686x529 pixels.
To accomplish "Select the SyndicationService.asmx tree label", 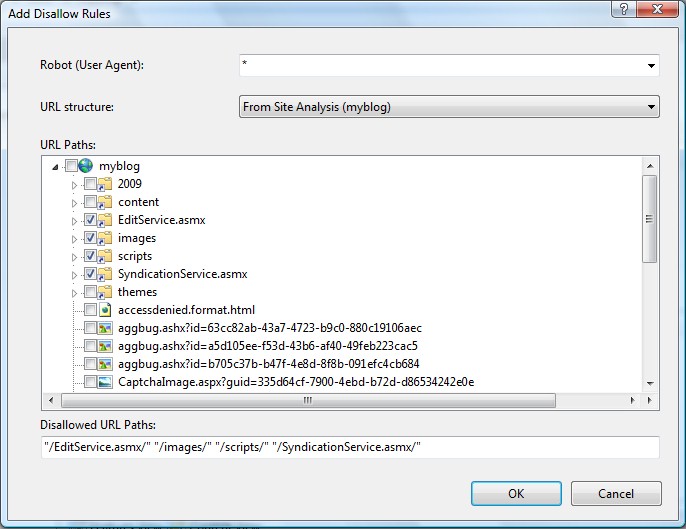I will [182, 274].
